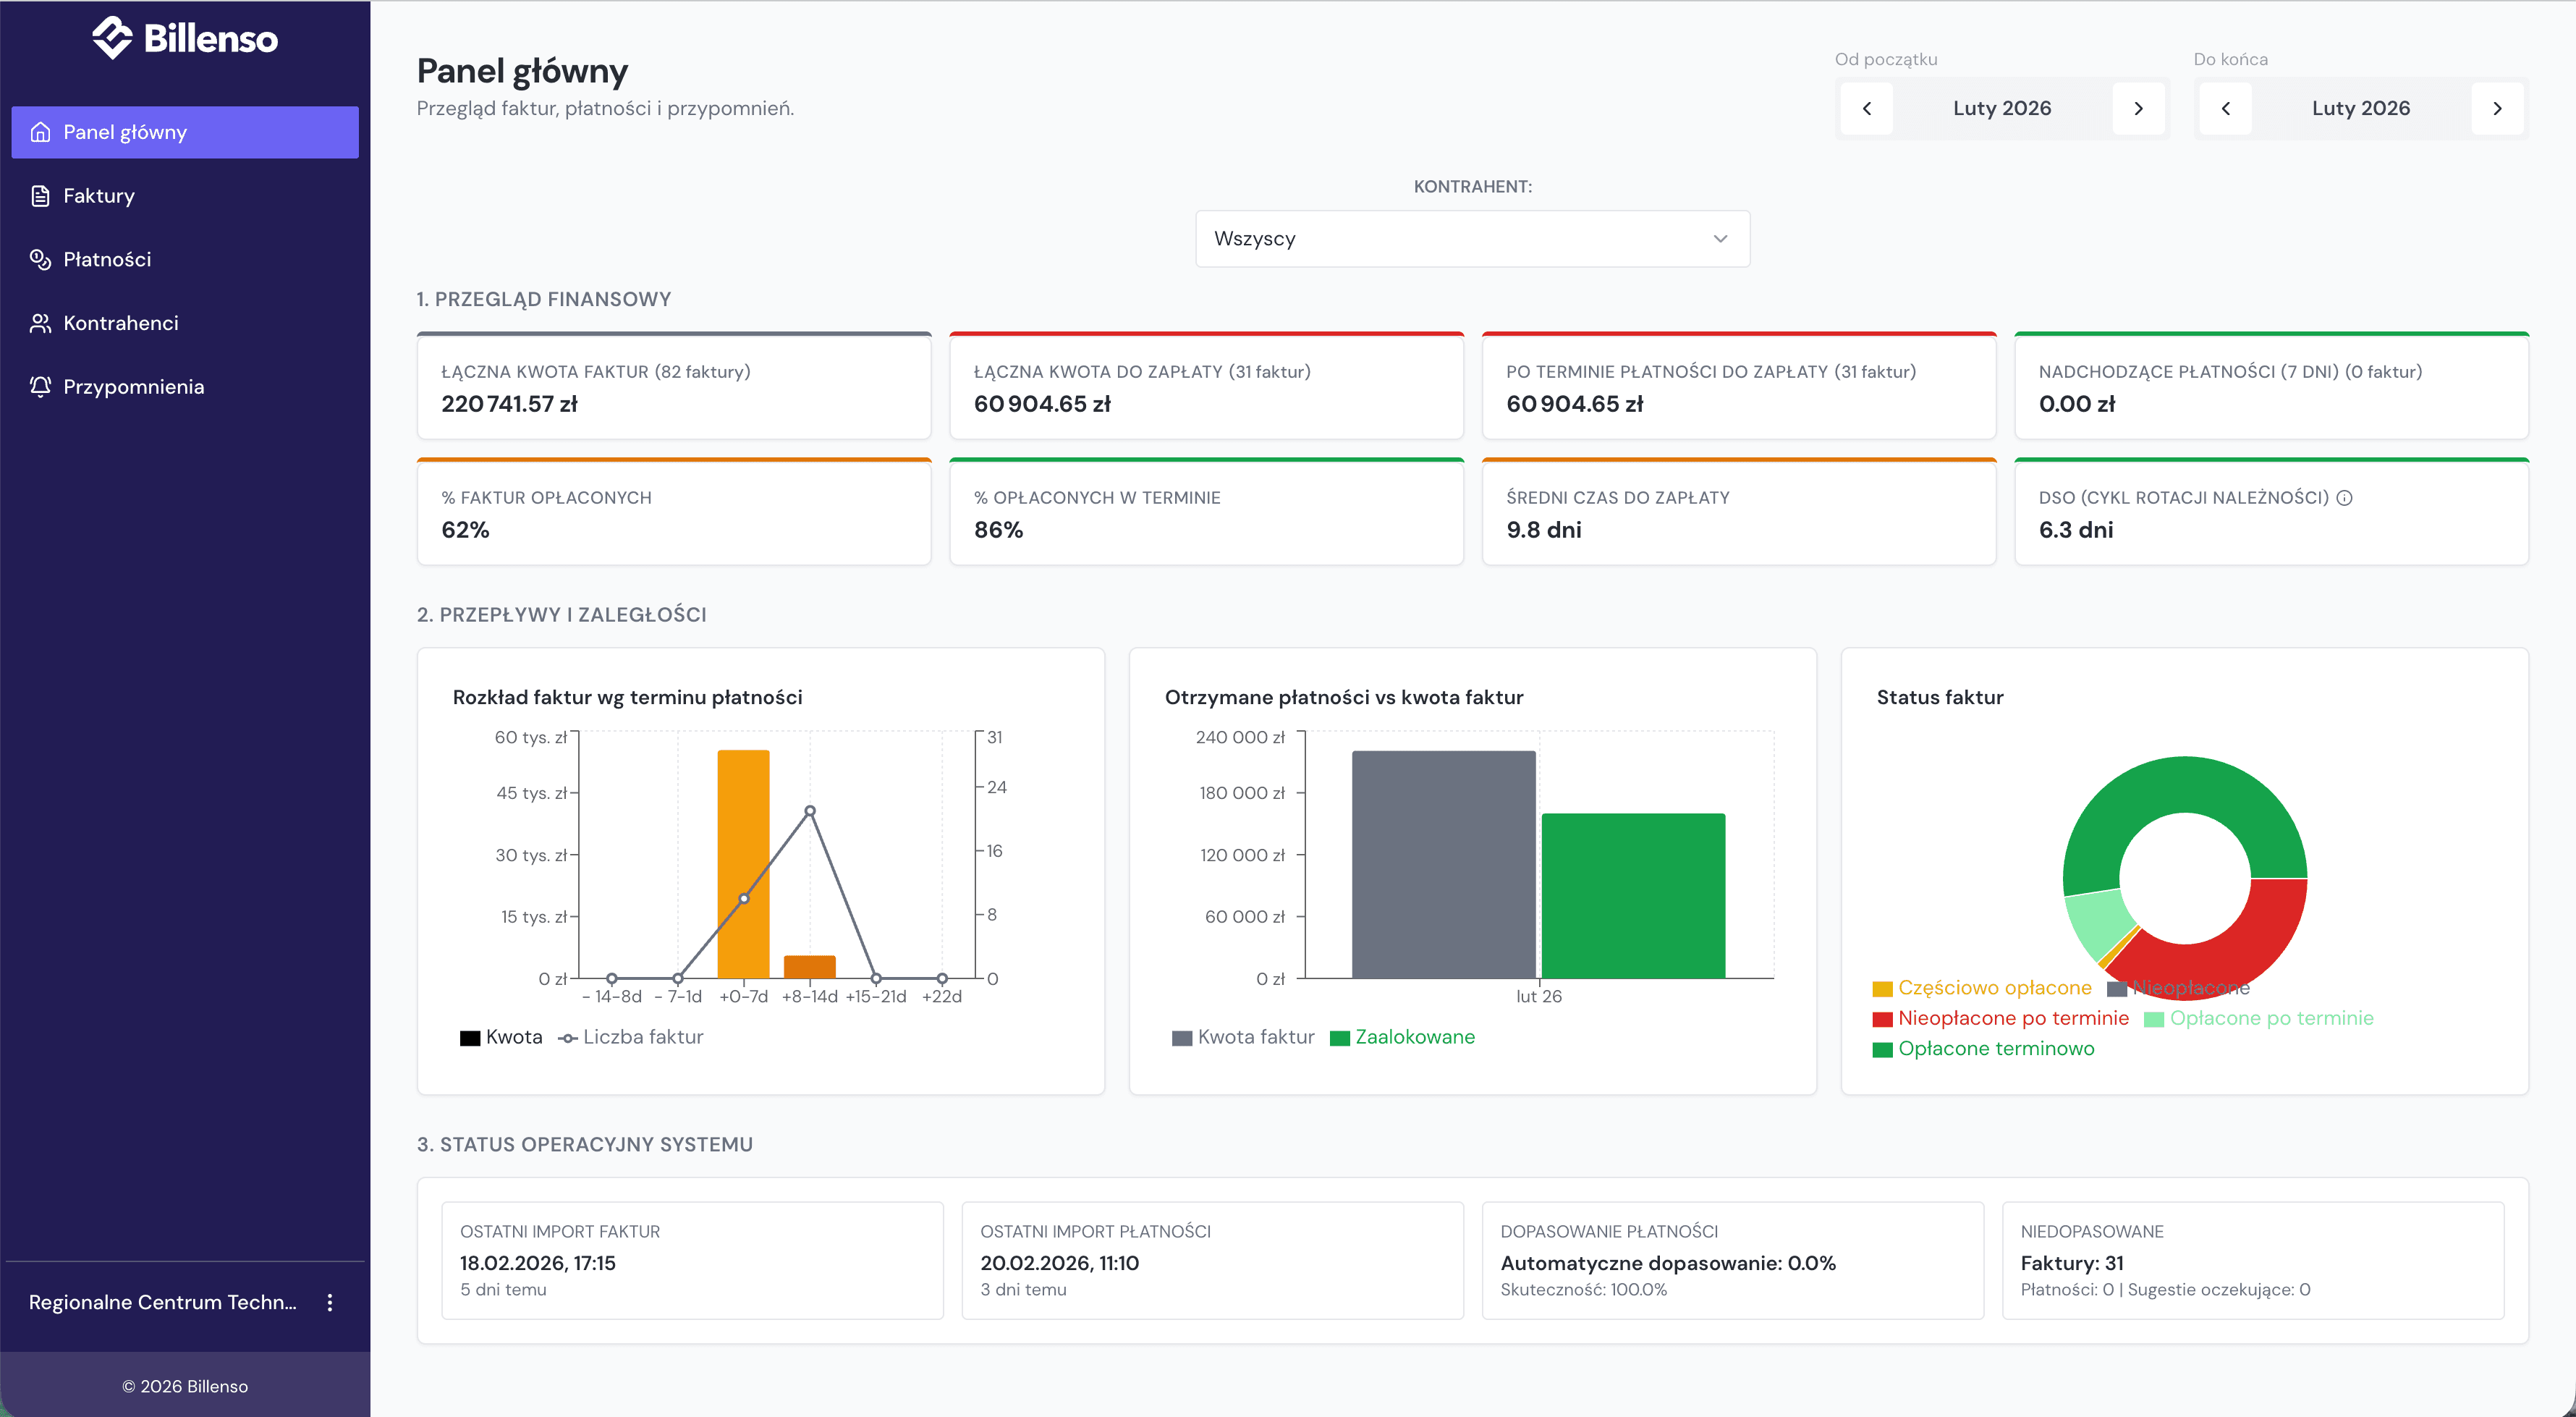Click the people icon next to Kontrahenci
This screenshot has height=1417, width=2576.
coord(40,323)
